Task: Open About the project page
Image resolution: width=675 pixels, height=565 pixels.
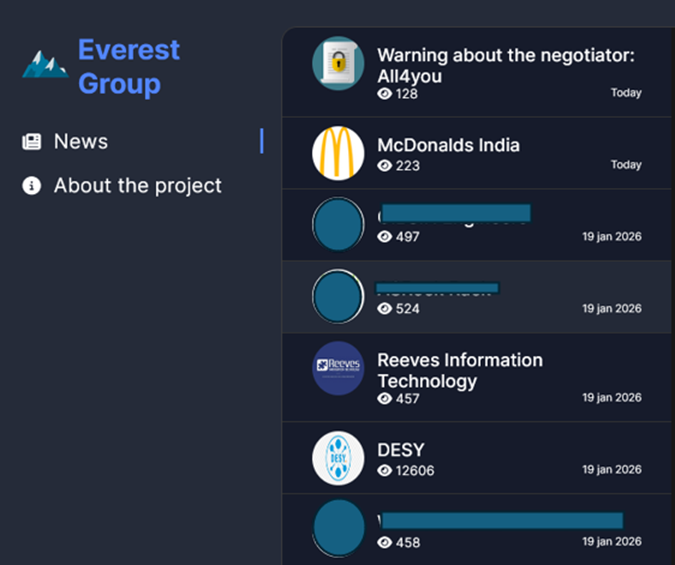Action: pos(138,186)
